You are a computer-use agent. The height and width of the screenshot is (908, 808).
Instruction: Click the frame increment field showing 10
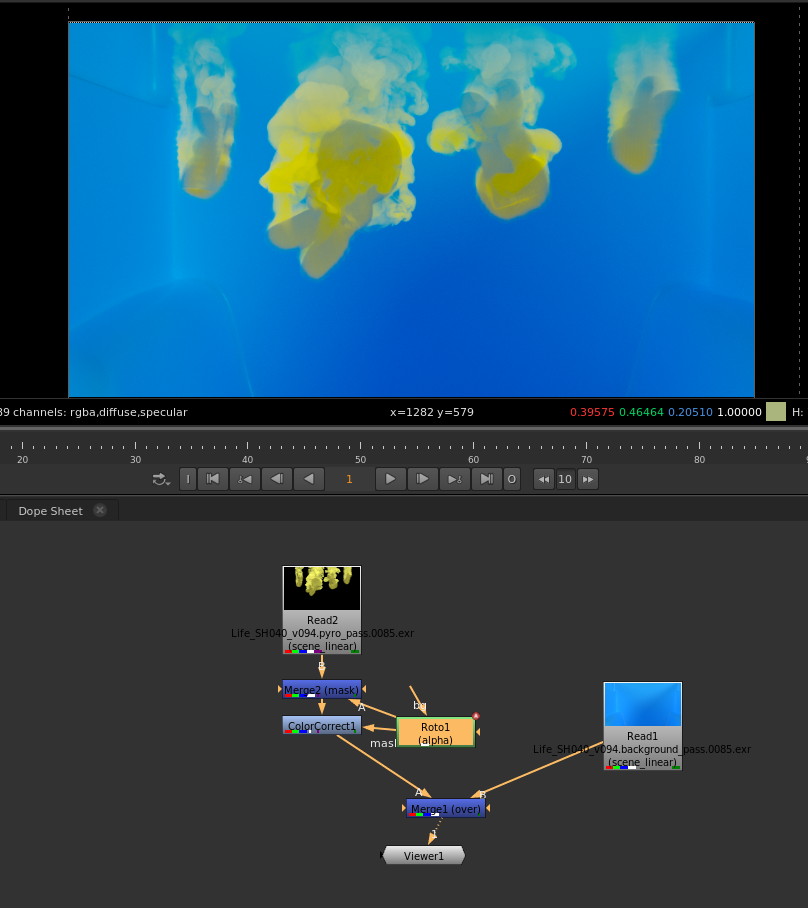click(x=565, y=479)
